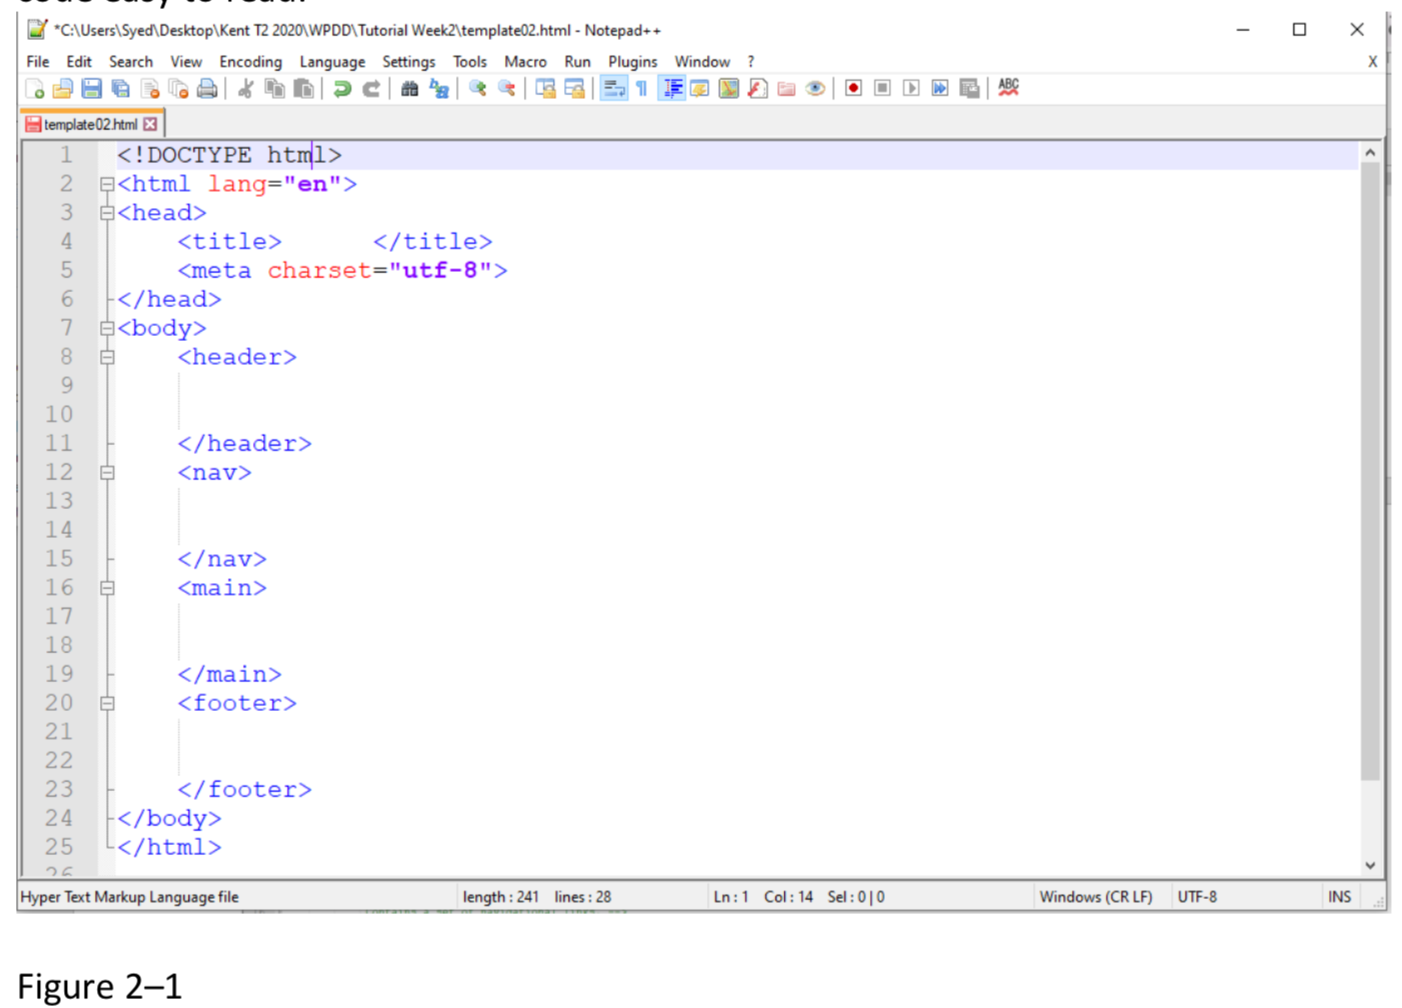
Task: Click the Folder as Workspace icon
Action: [x=787, y=89]
